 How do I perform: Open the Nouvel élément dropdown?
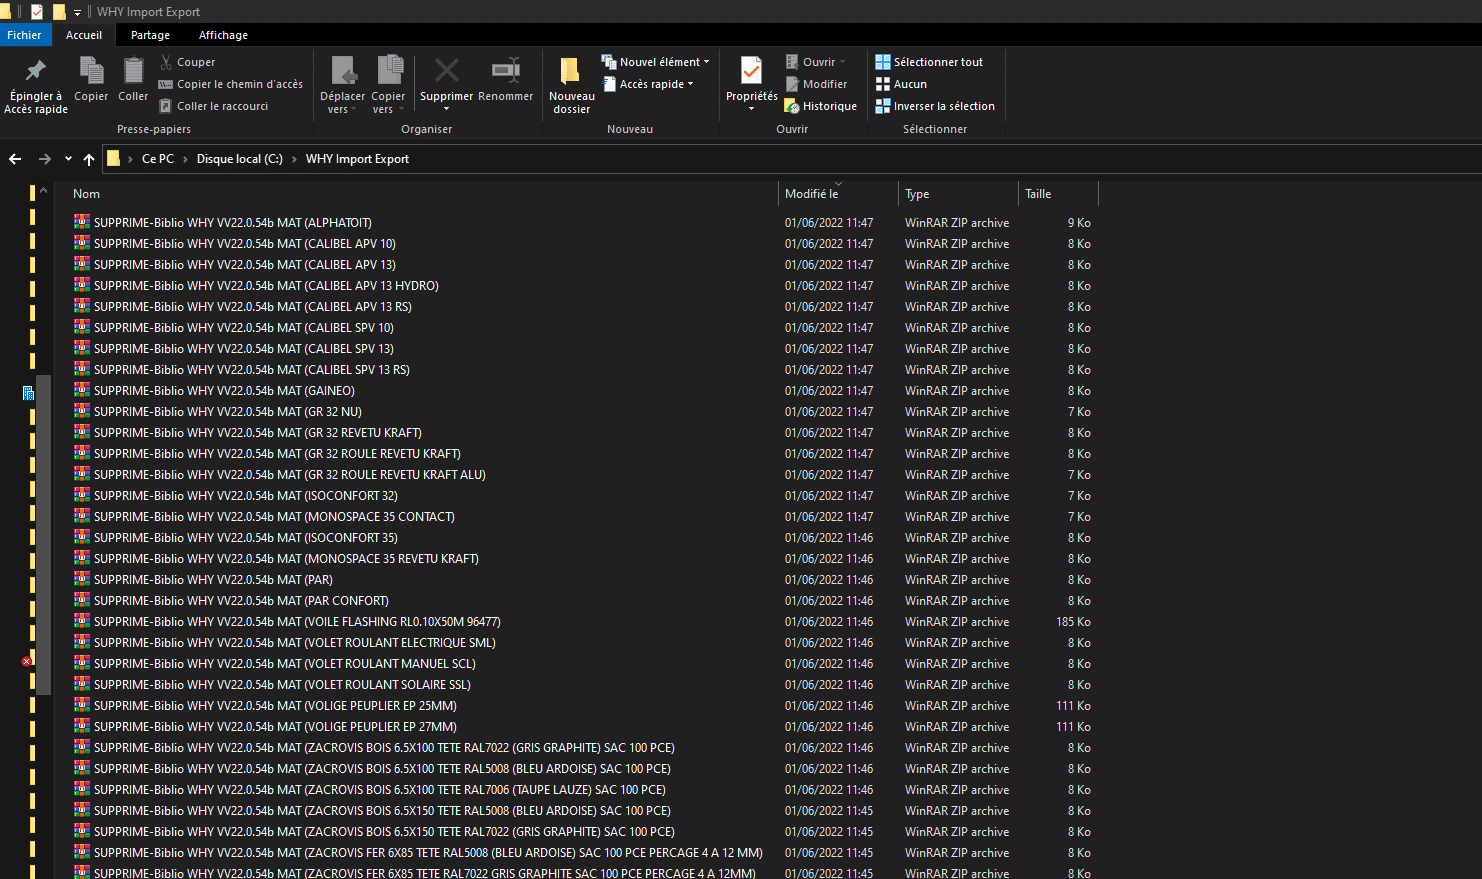(655, 62)
